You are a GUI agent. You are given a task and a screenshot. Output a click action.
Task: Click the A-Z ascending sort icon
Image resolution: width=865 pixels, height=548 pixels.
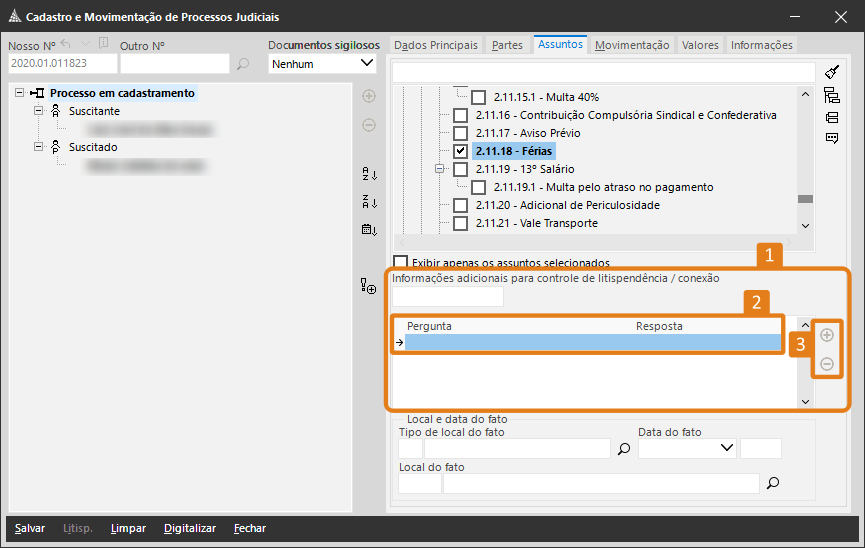pos(368,174)
